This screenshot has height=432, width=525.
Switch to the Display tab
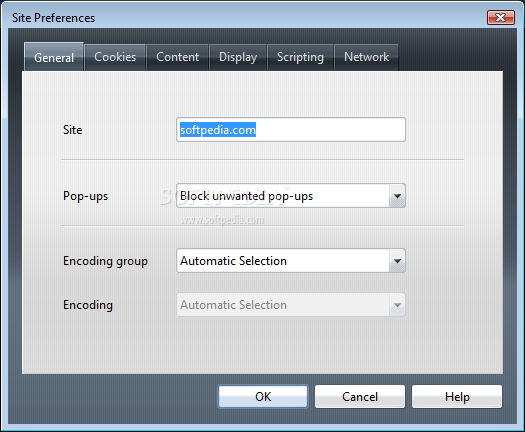point(238,57)
